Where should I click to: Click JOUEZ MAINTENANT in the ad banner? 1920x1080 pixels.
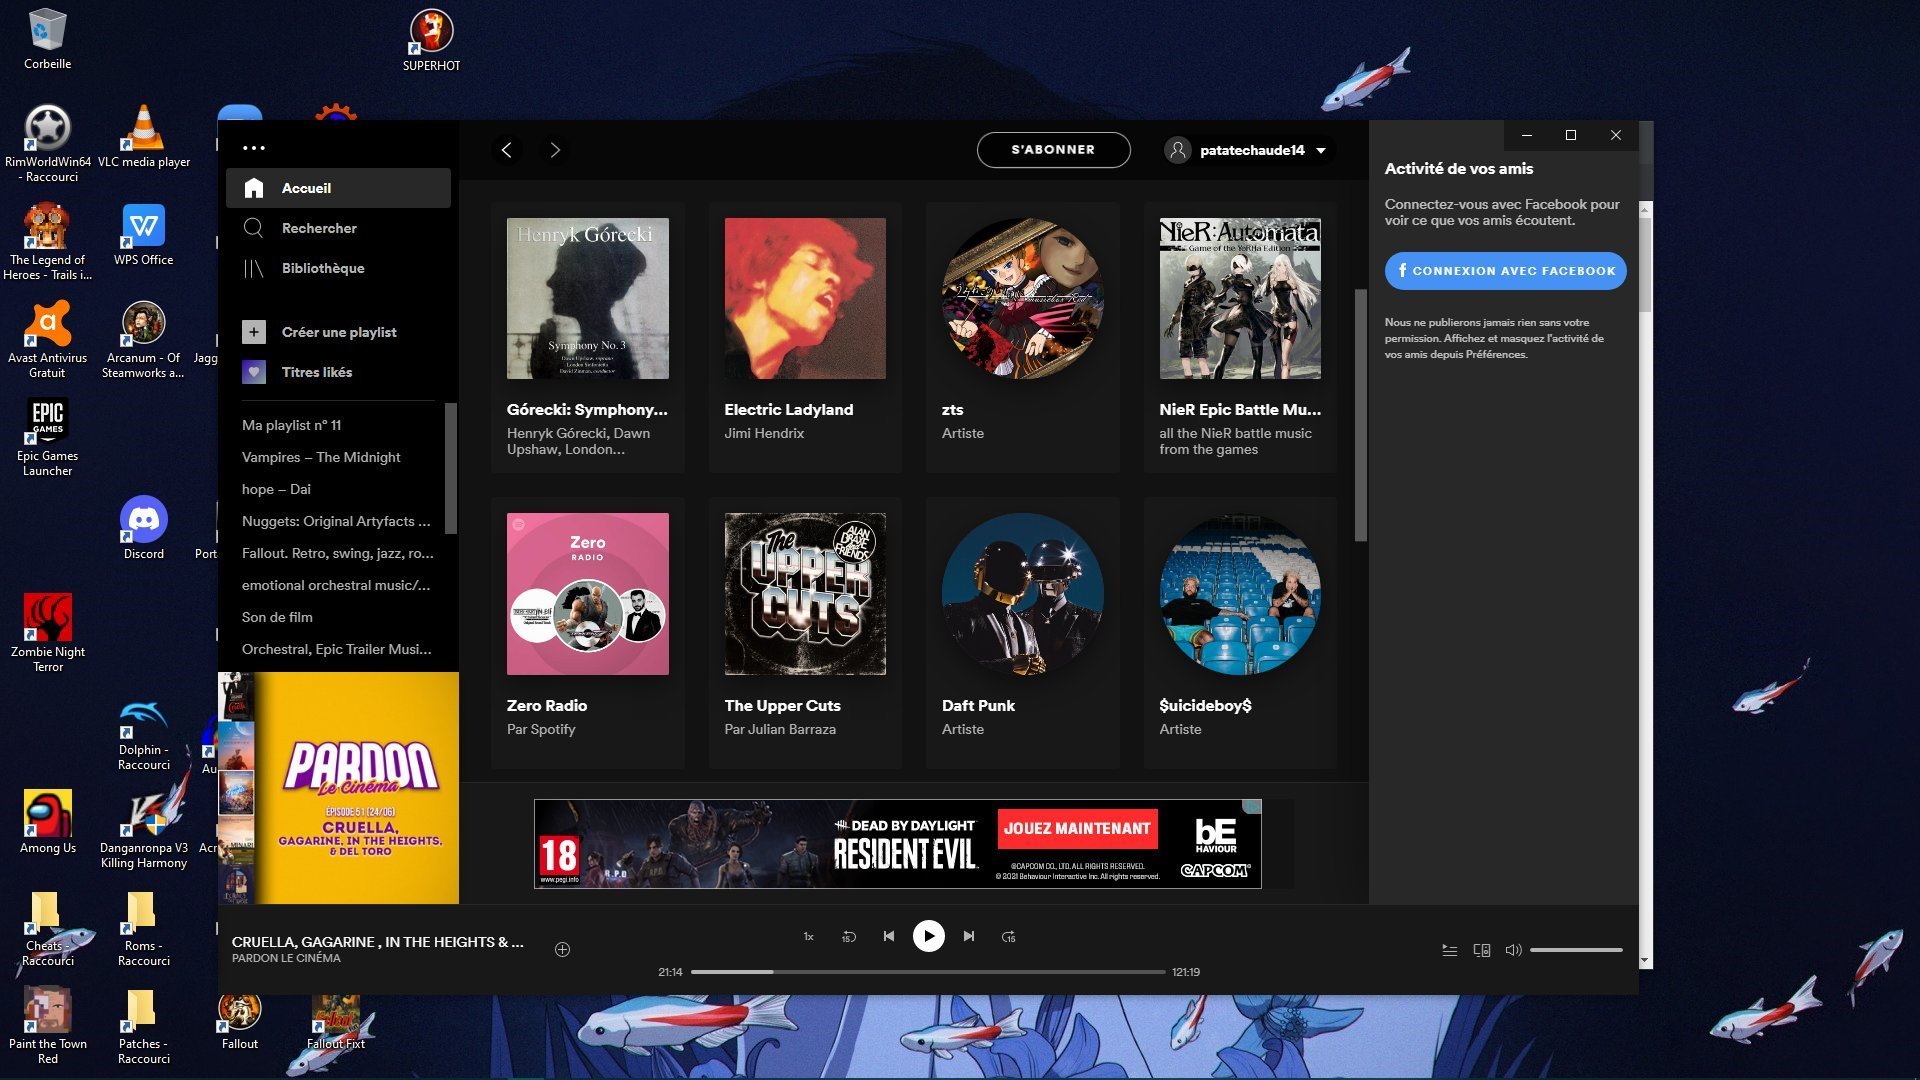[1077, 829]
